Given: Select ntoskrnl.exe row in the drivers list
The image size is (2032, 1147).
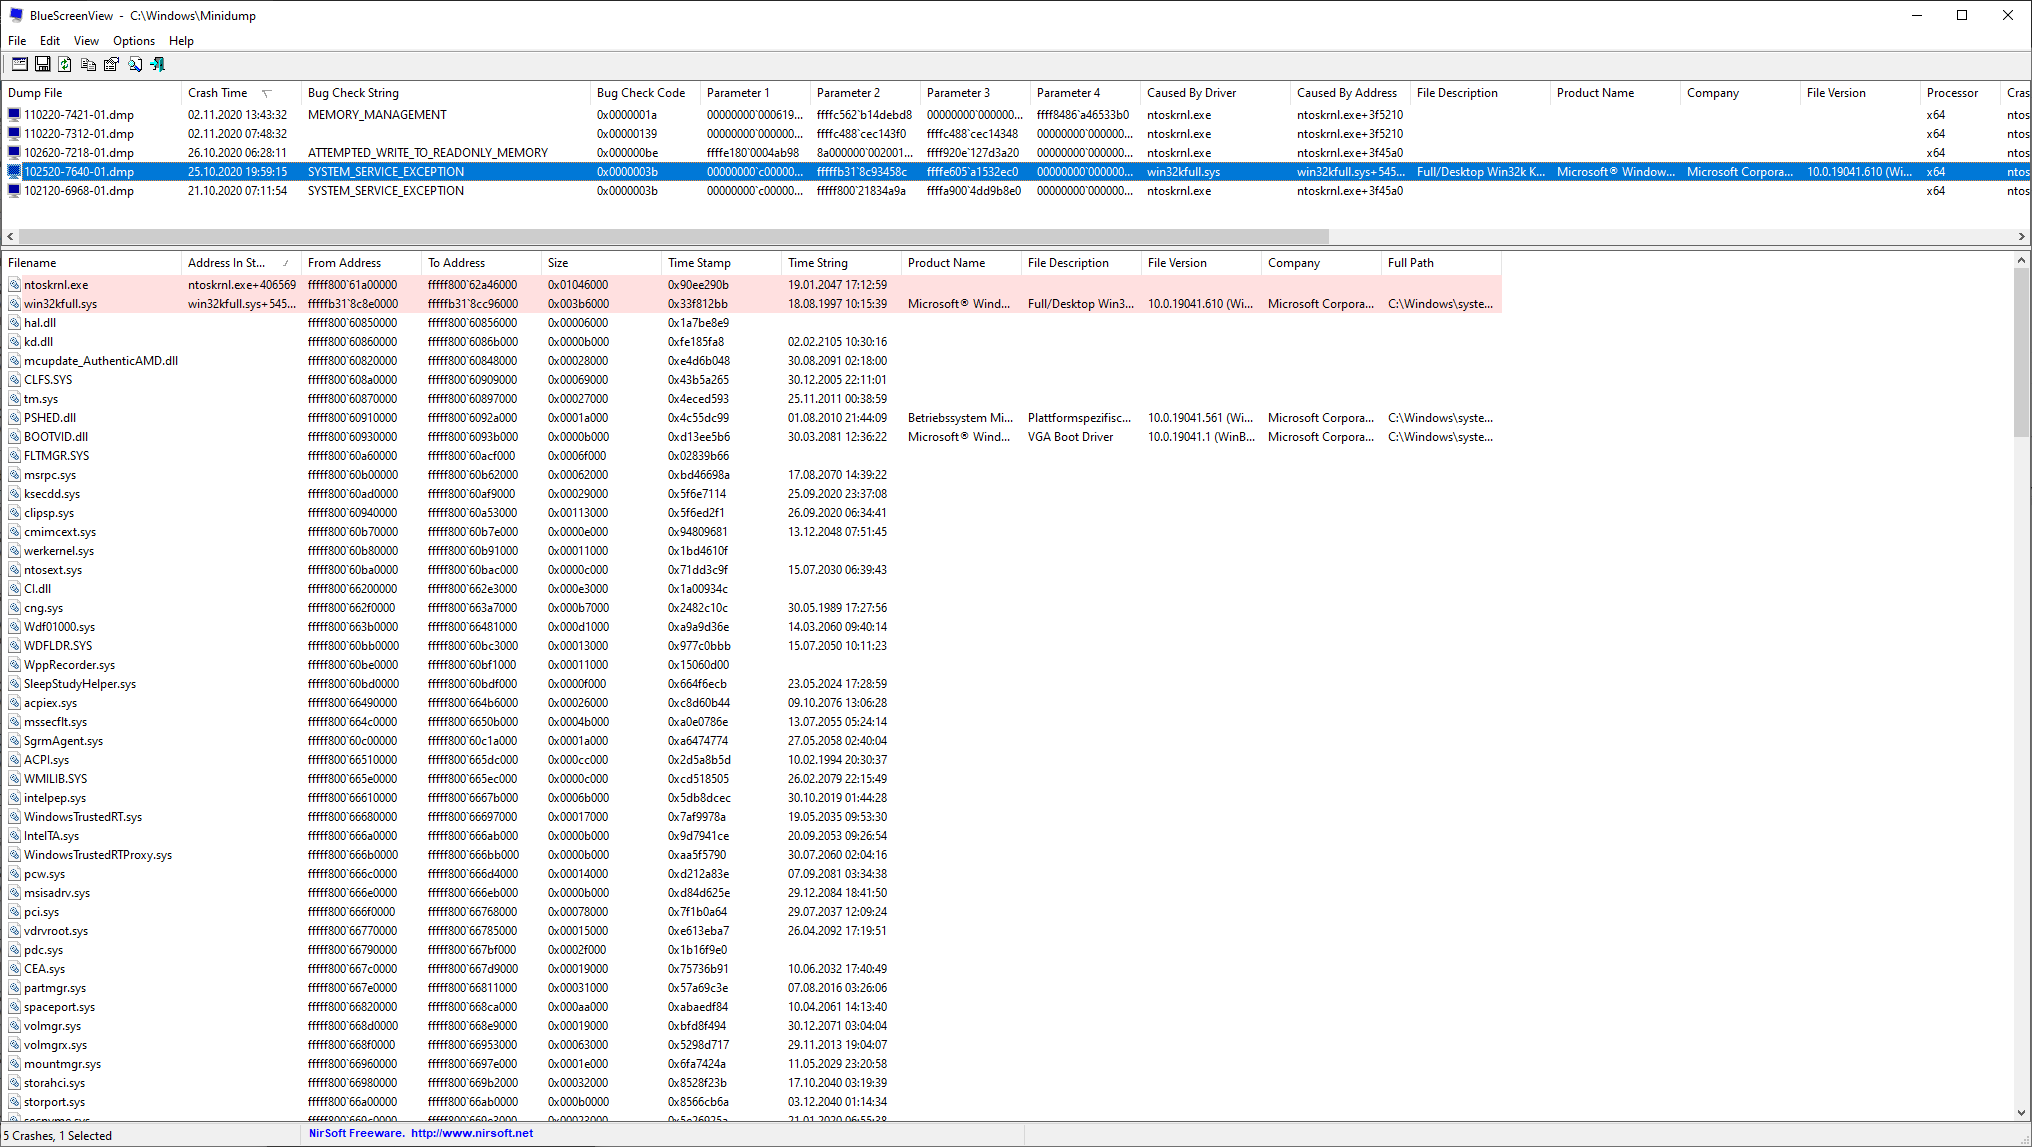Looking at the screenshot, I should click(x=56, y=285).
